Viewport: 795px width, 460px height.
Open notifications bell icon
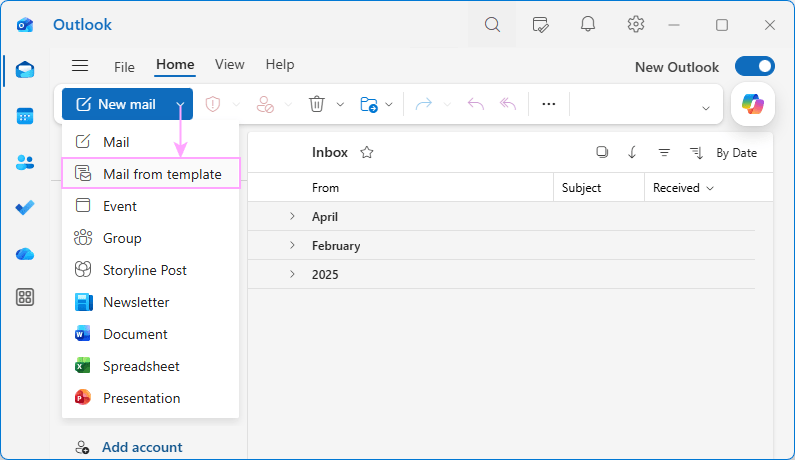[588, 24]
